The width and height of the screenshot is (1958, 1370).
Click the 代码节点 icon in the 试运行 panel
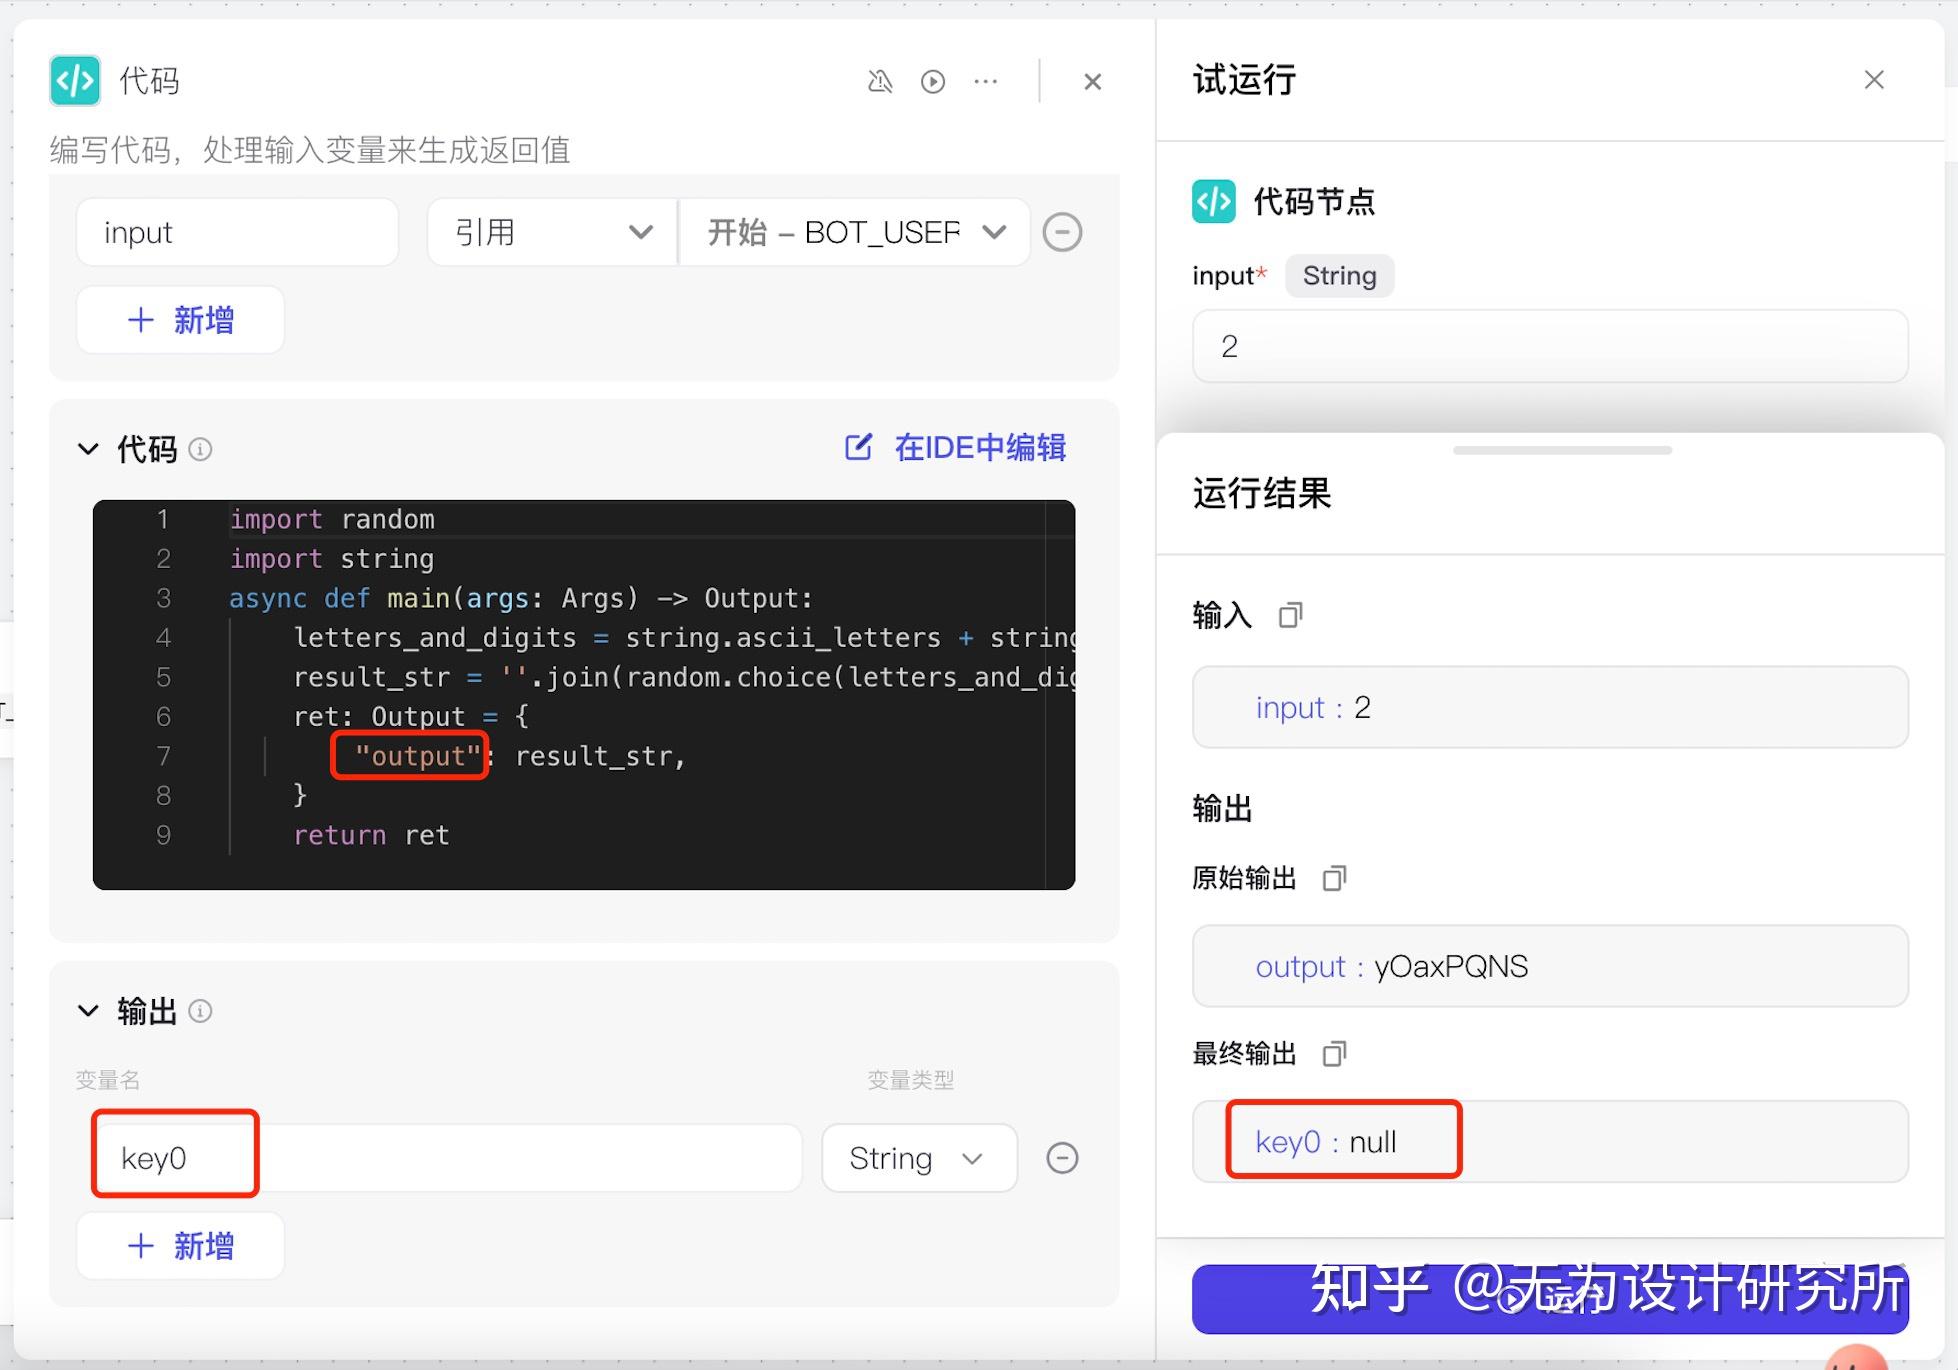click(x=1213, y=201)
